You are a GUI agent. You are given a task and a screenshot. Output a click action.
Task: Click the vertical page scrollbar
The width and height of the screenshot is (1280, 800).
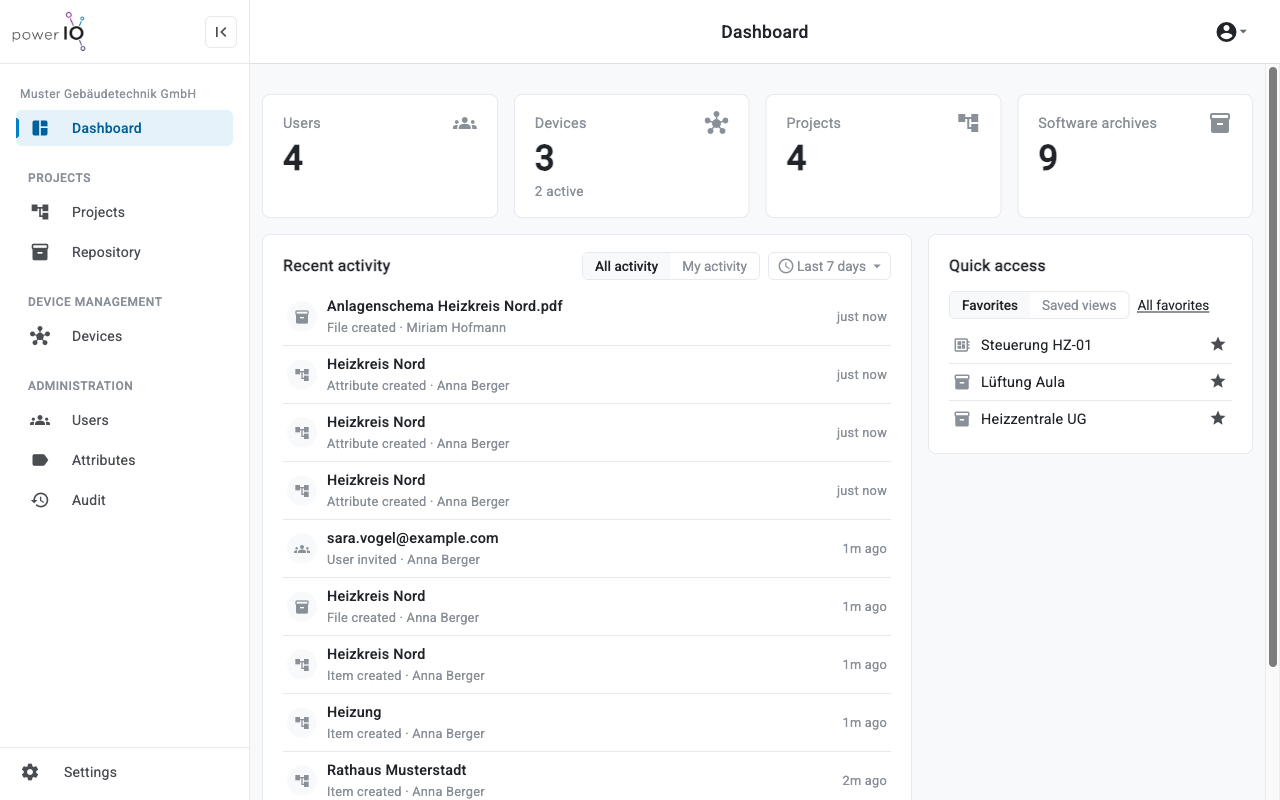click(x=1273, y=366)
